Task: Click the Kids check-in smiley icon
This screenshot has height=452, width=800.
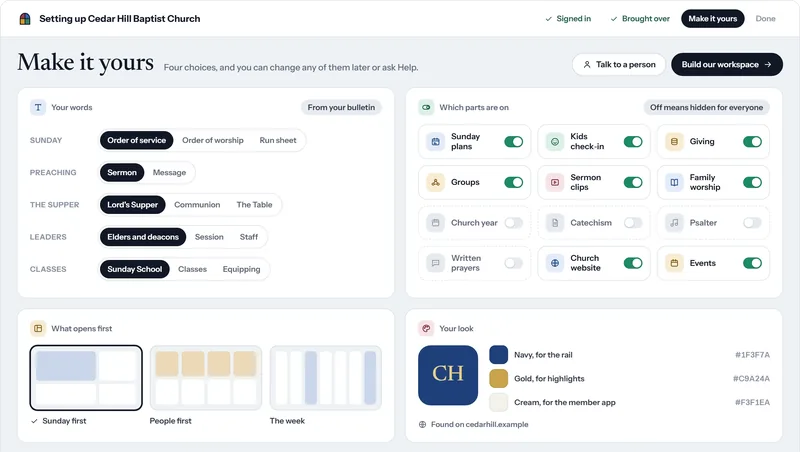Action: [555, 142]
